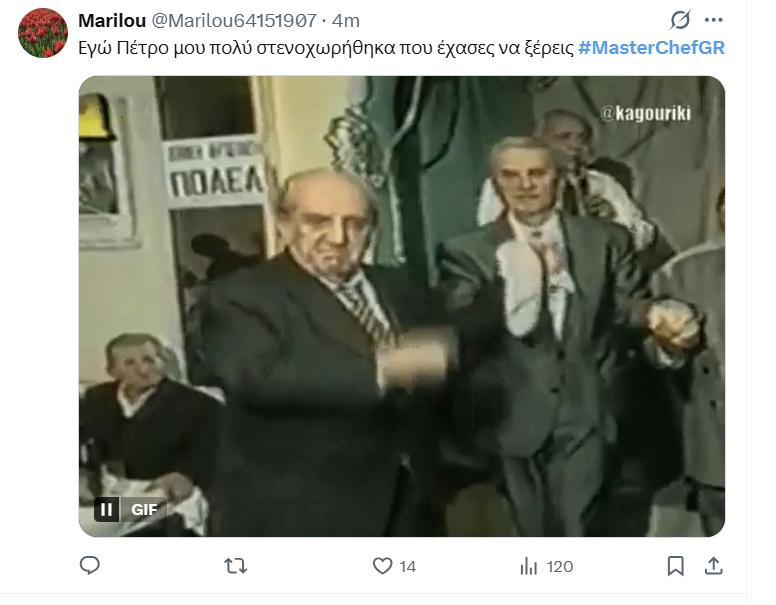Expand the dancing men GIF media
This screenshot has height=605, width=776.
(402, 306)
